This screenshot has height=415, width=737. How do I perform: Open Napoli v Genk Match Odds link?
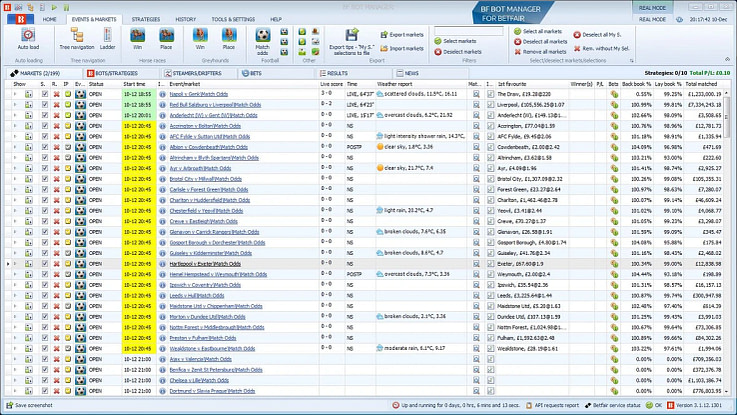198,94
